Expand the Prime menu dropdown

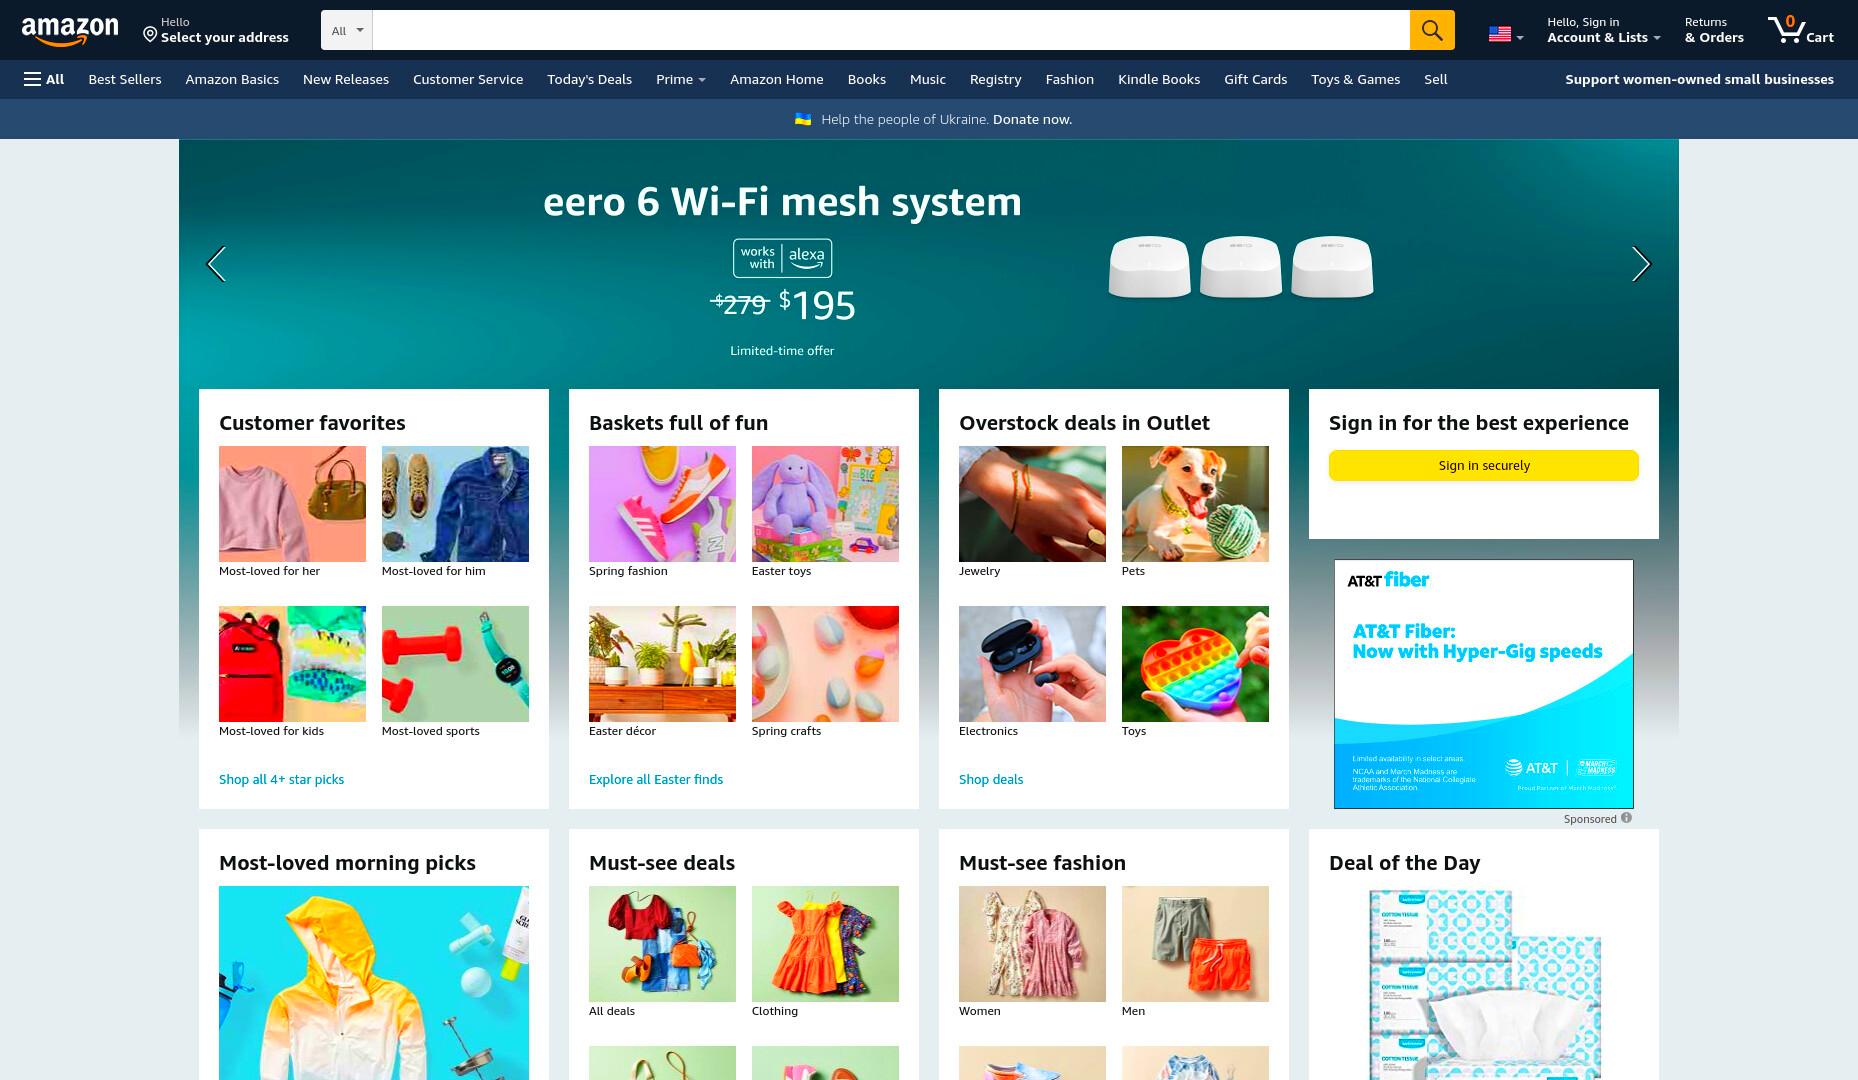681,79
